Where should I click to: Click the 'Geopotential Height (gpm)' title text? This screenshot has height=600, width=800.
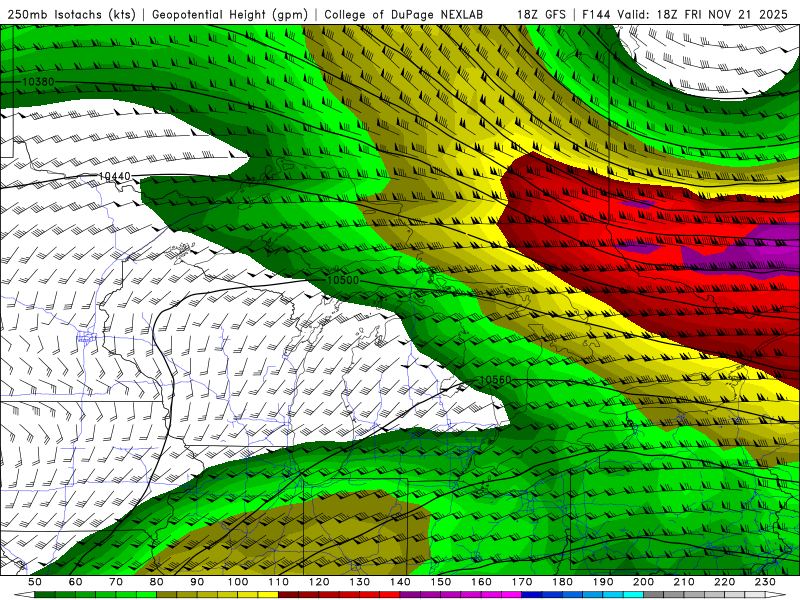coord(230,14)
